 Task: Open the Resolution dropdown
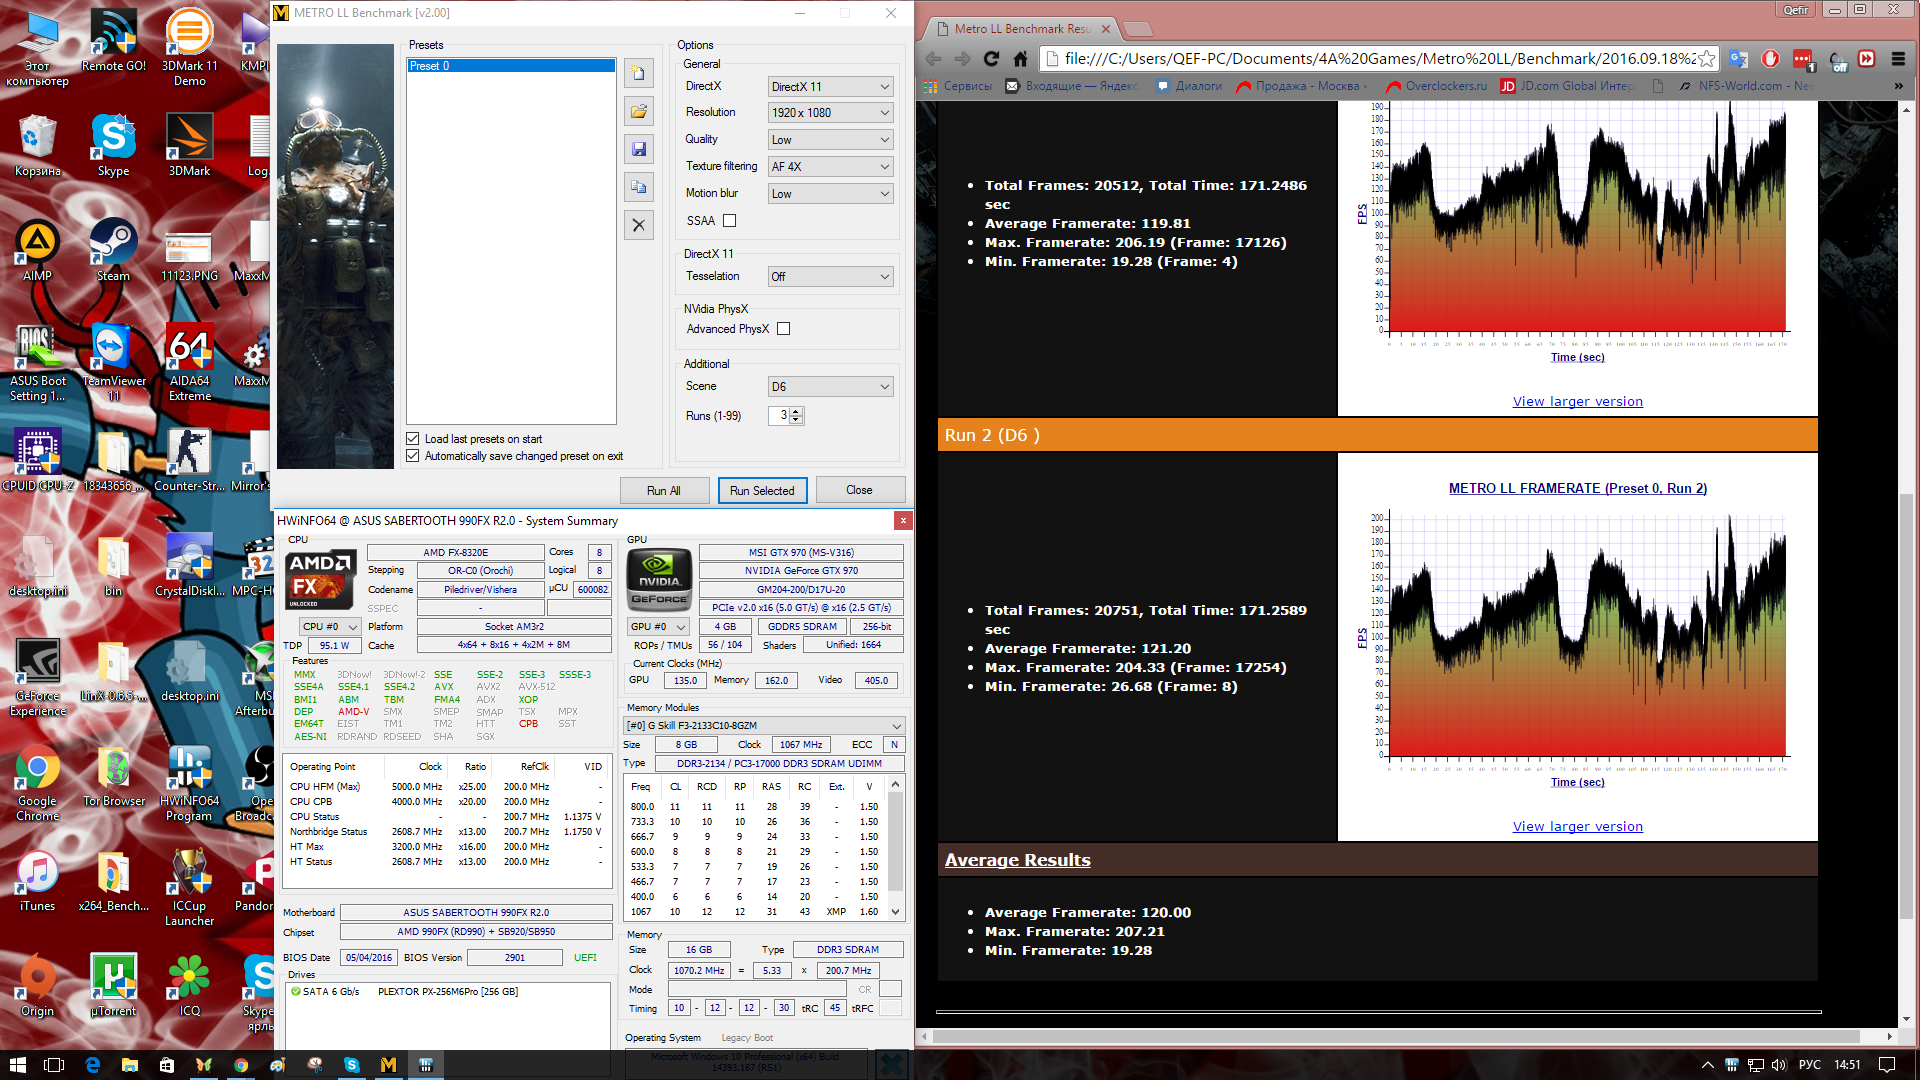[829, 113]
